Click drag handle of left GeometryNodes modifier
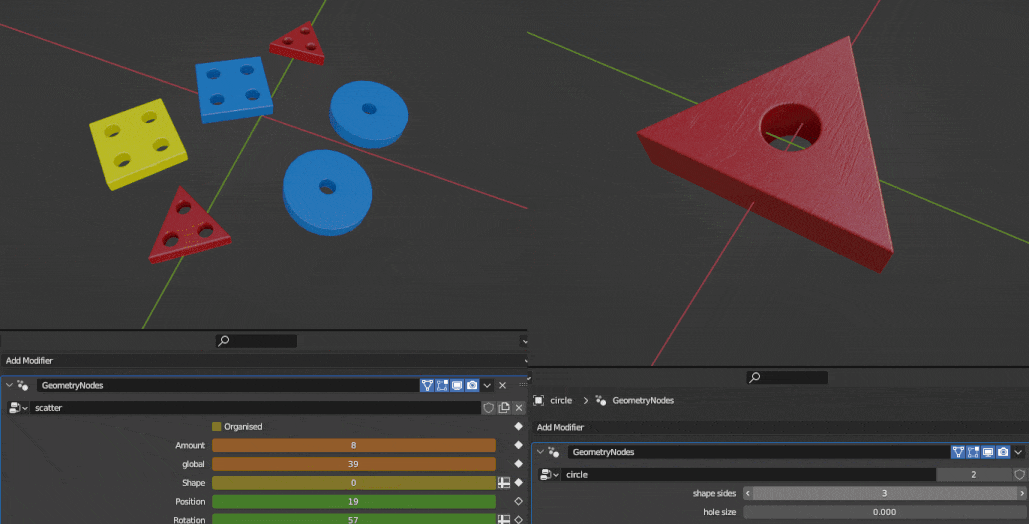1029x524 pixels. [523, 385]
